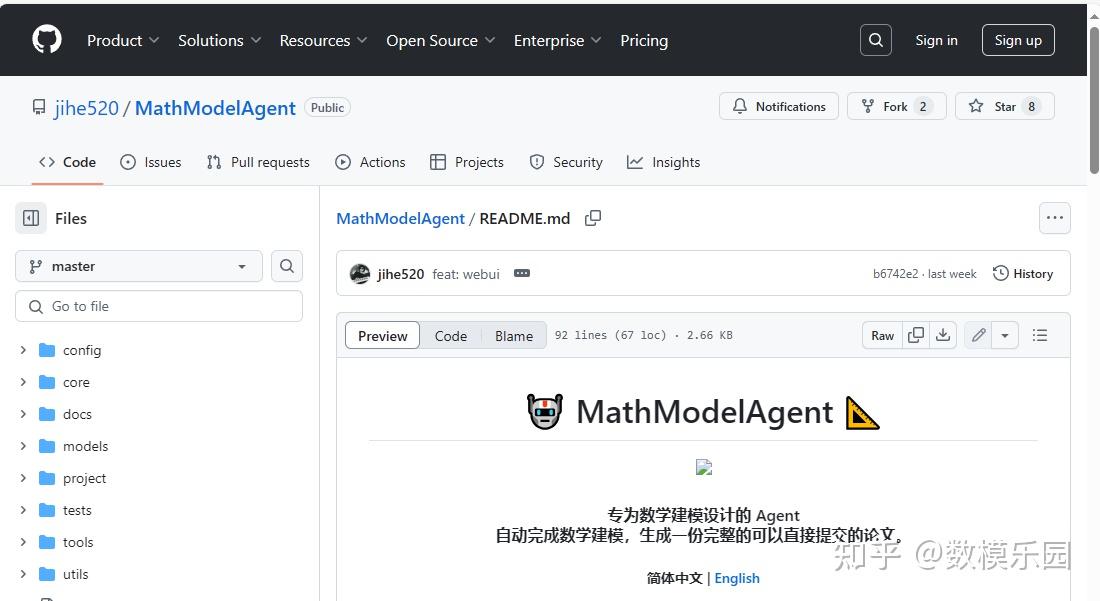
Task: Edit README with the pencil icon
Action: 978,335
